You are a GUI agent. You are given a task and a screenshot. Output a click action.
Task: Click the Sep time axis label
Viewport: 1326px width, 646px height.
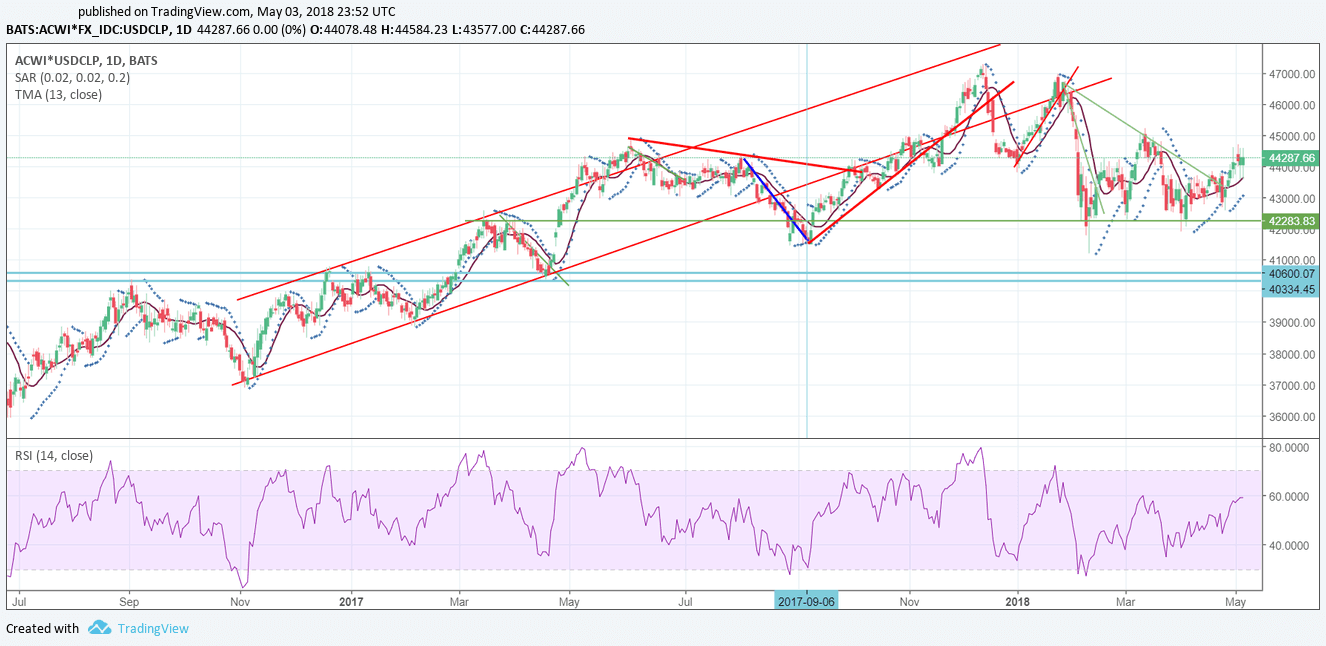[x=129, y=602]
